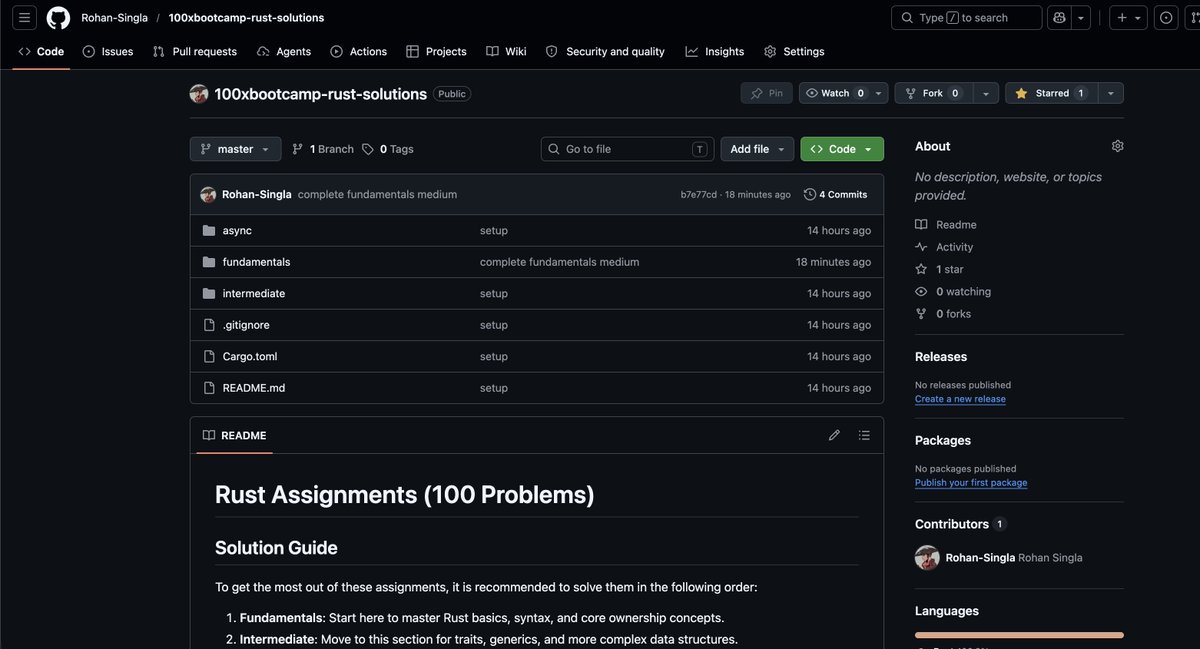
Task: Toggle the Starred button to unstar
Action: pyautogui.click(x=1051, y=93)
